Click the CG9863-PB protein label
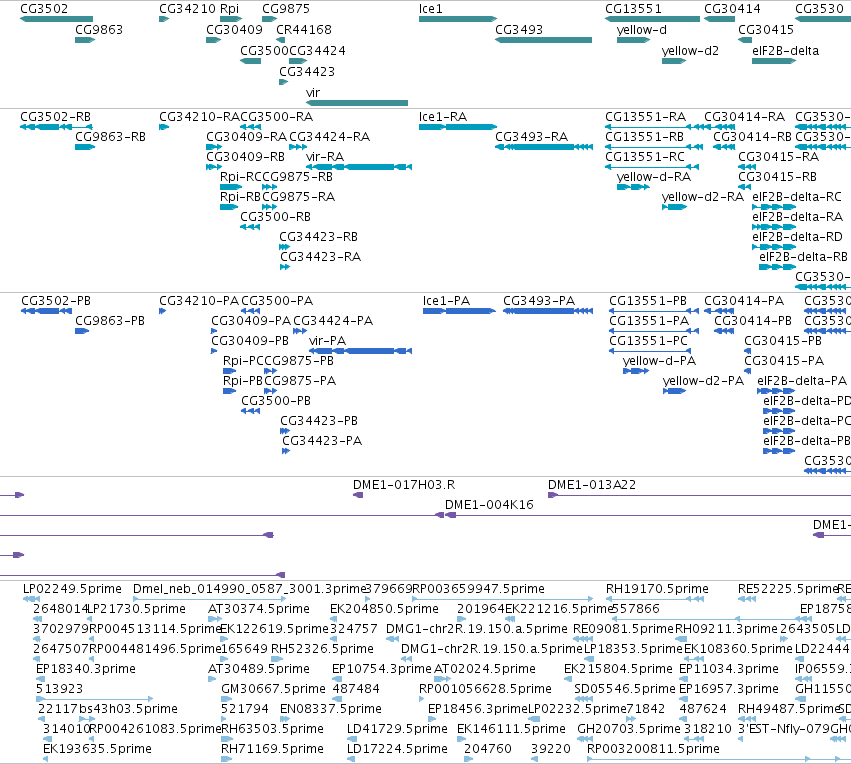 pyautogui.click(x=110, y=321)
